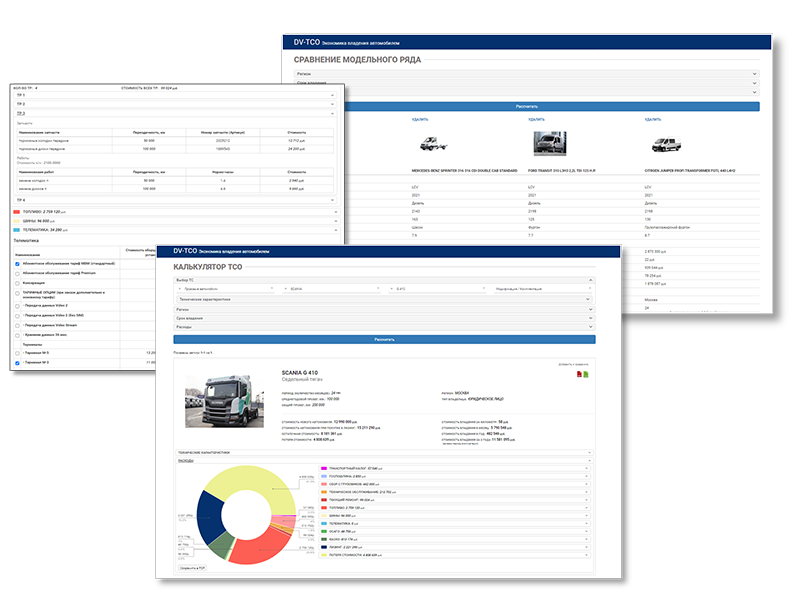The image size is (800, 600).
Task: Expand the ТР 4 section
Action: click(176, 200)
